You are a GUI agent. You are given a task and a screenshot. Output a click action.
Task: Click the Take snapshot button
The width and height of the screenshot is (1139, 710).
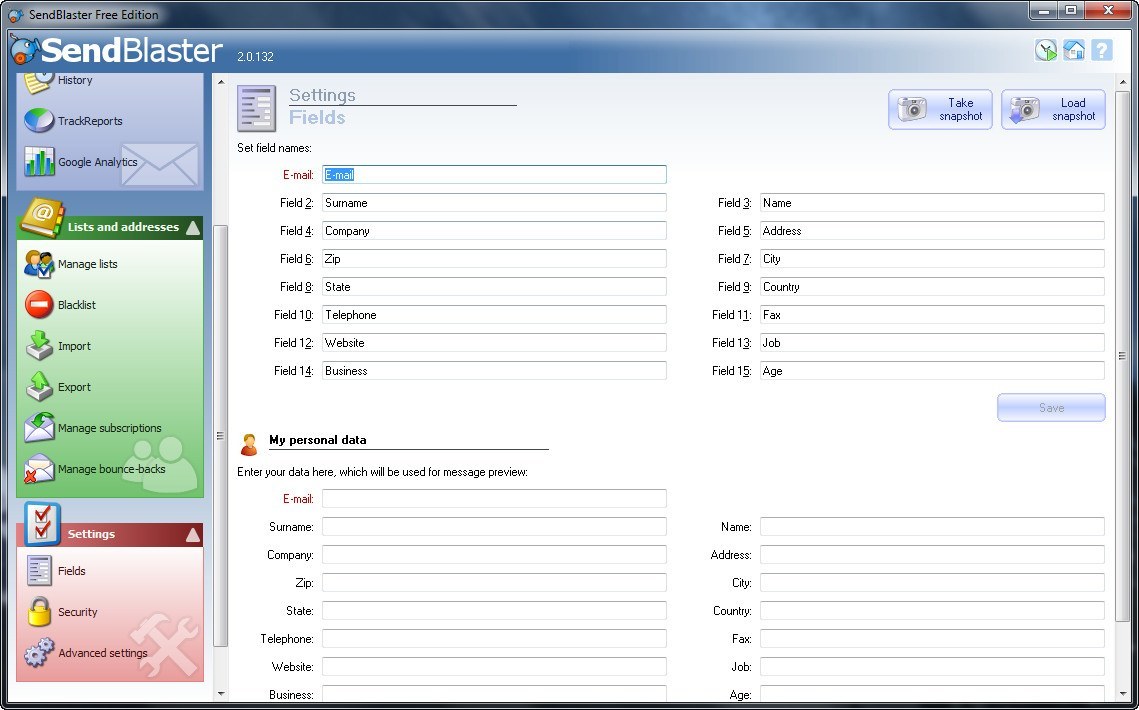pyautogui.click(x=939, y=109)
